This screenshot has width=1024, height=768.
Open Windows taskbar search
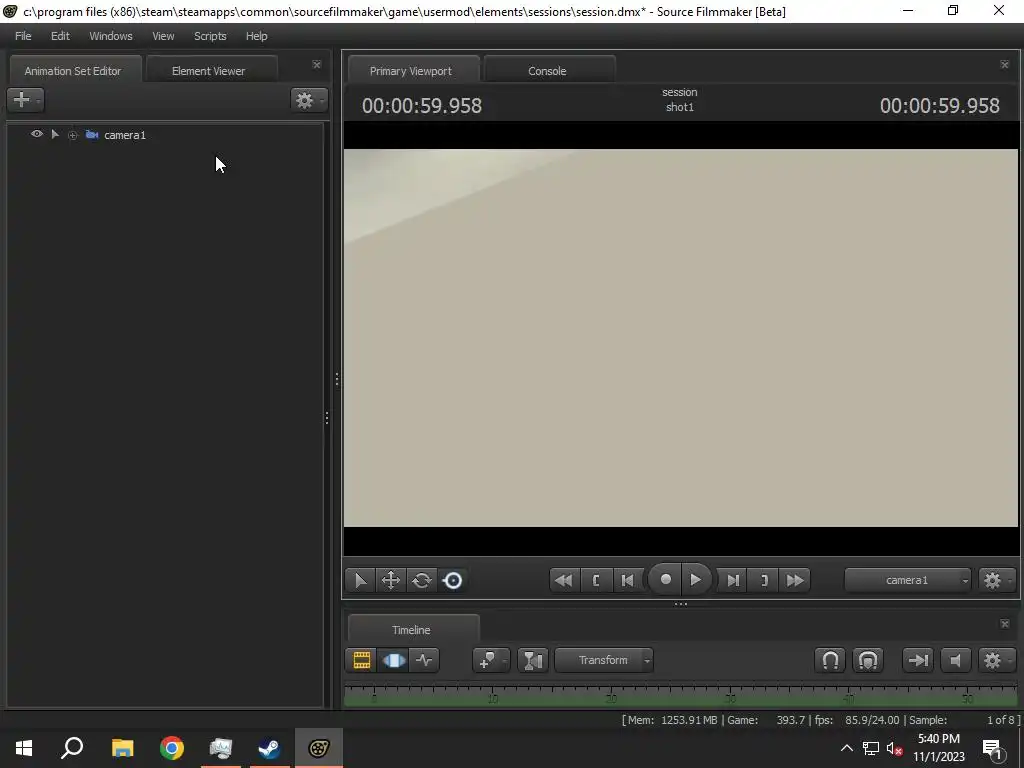pyautogui.click(x=72, y=748)
